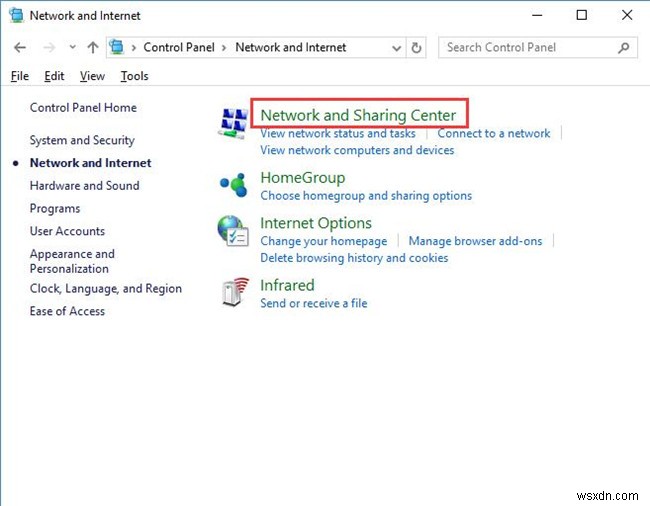Viewport: 650px width, 506px height.
Task: Open the HomeGroup heading
Action: pos(303,178)
